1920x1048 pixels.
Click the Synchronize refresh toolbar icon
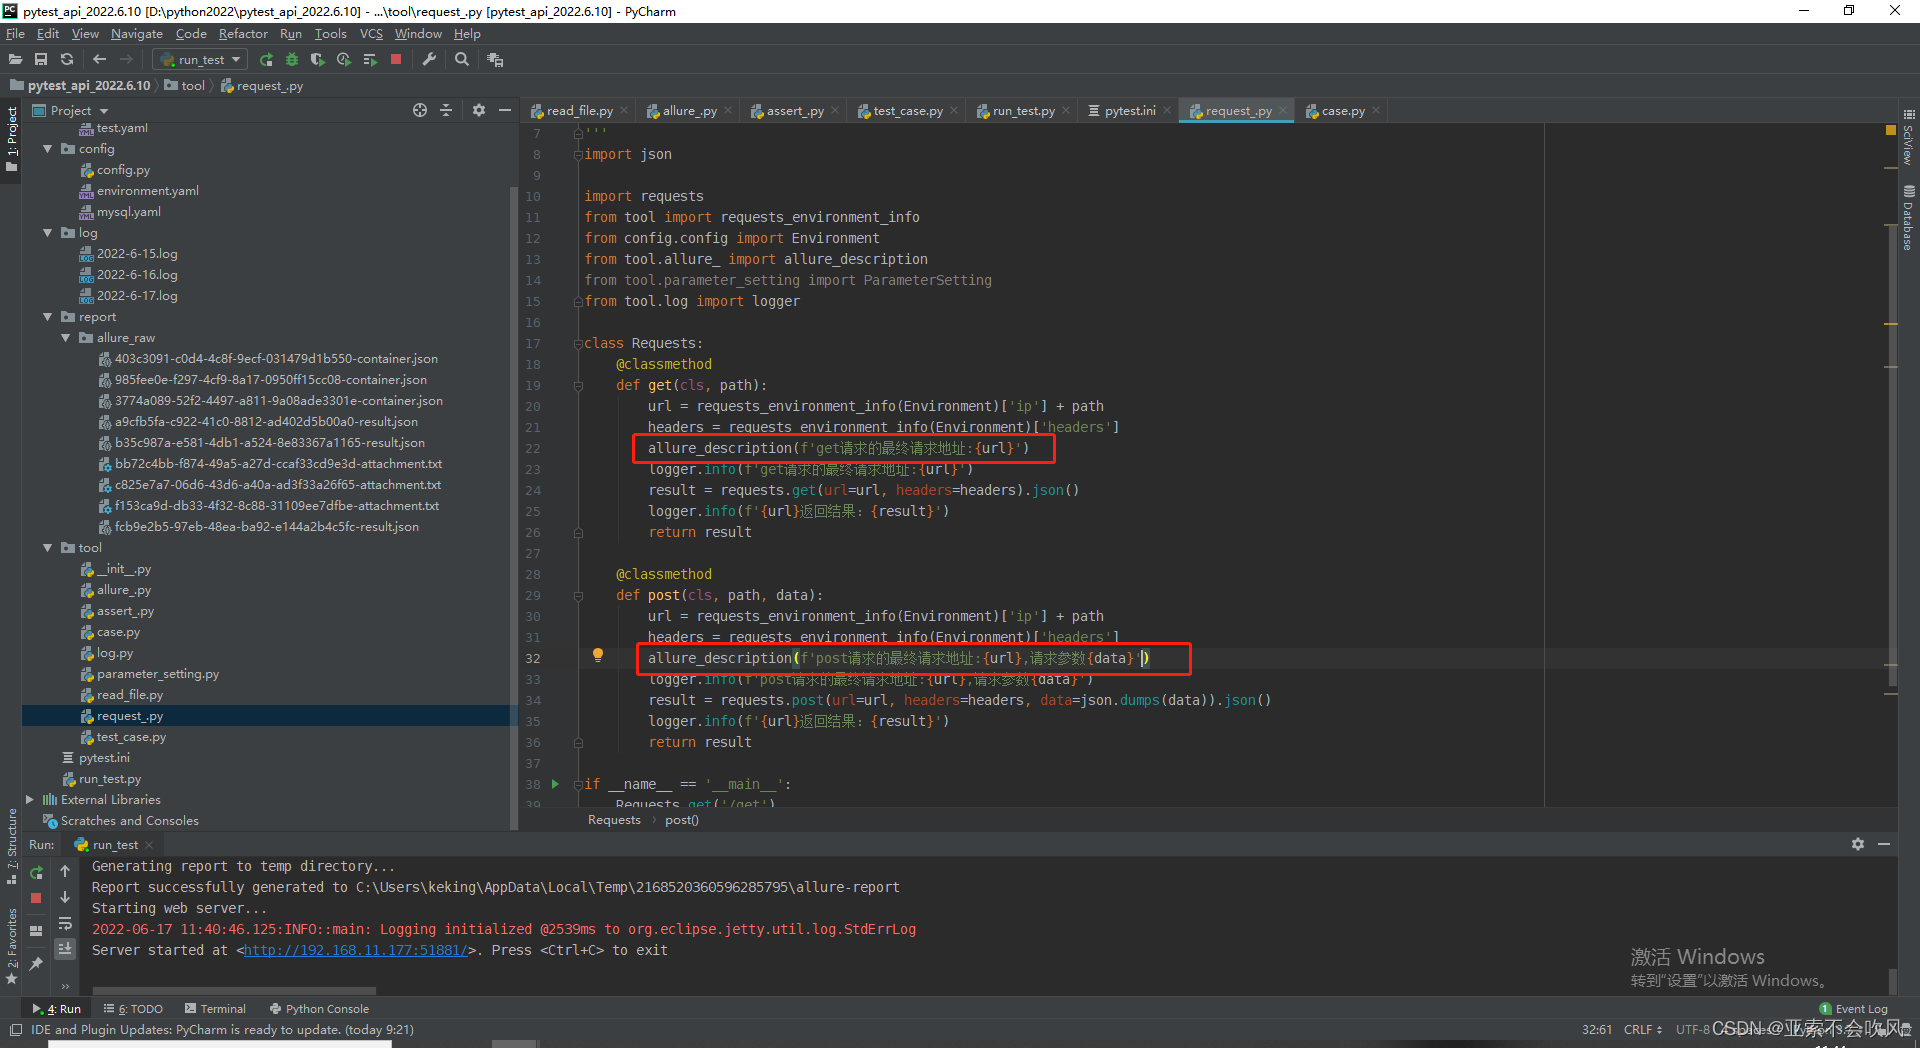pyautogui.click(x=67, y=59)
